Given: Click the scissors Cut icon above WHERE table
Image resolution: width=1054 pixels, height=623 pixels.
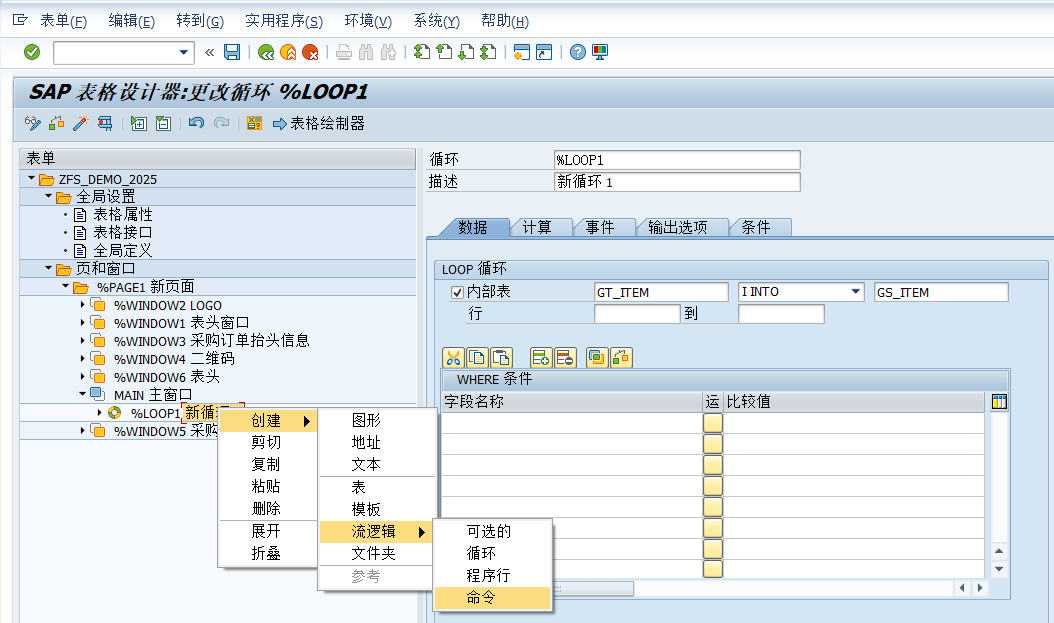Looking at the screenshot, I should [x=454, y=358].
